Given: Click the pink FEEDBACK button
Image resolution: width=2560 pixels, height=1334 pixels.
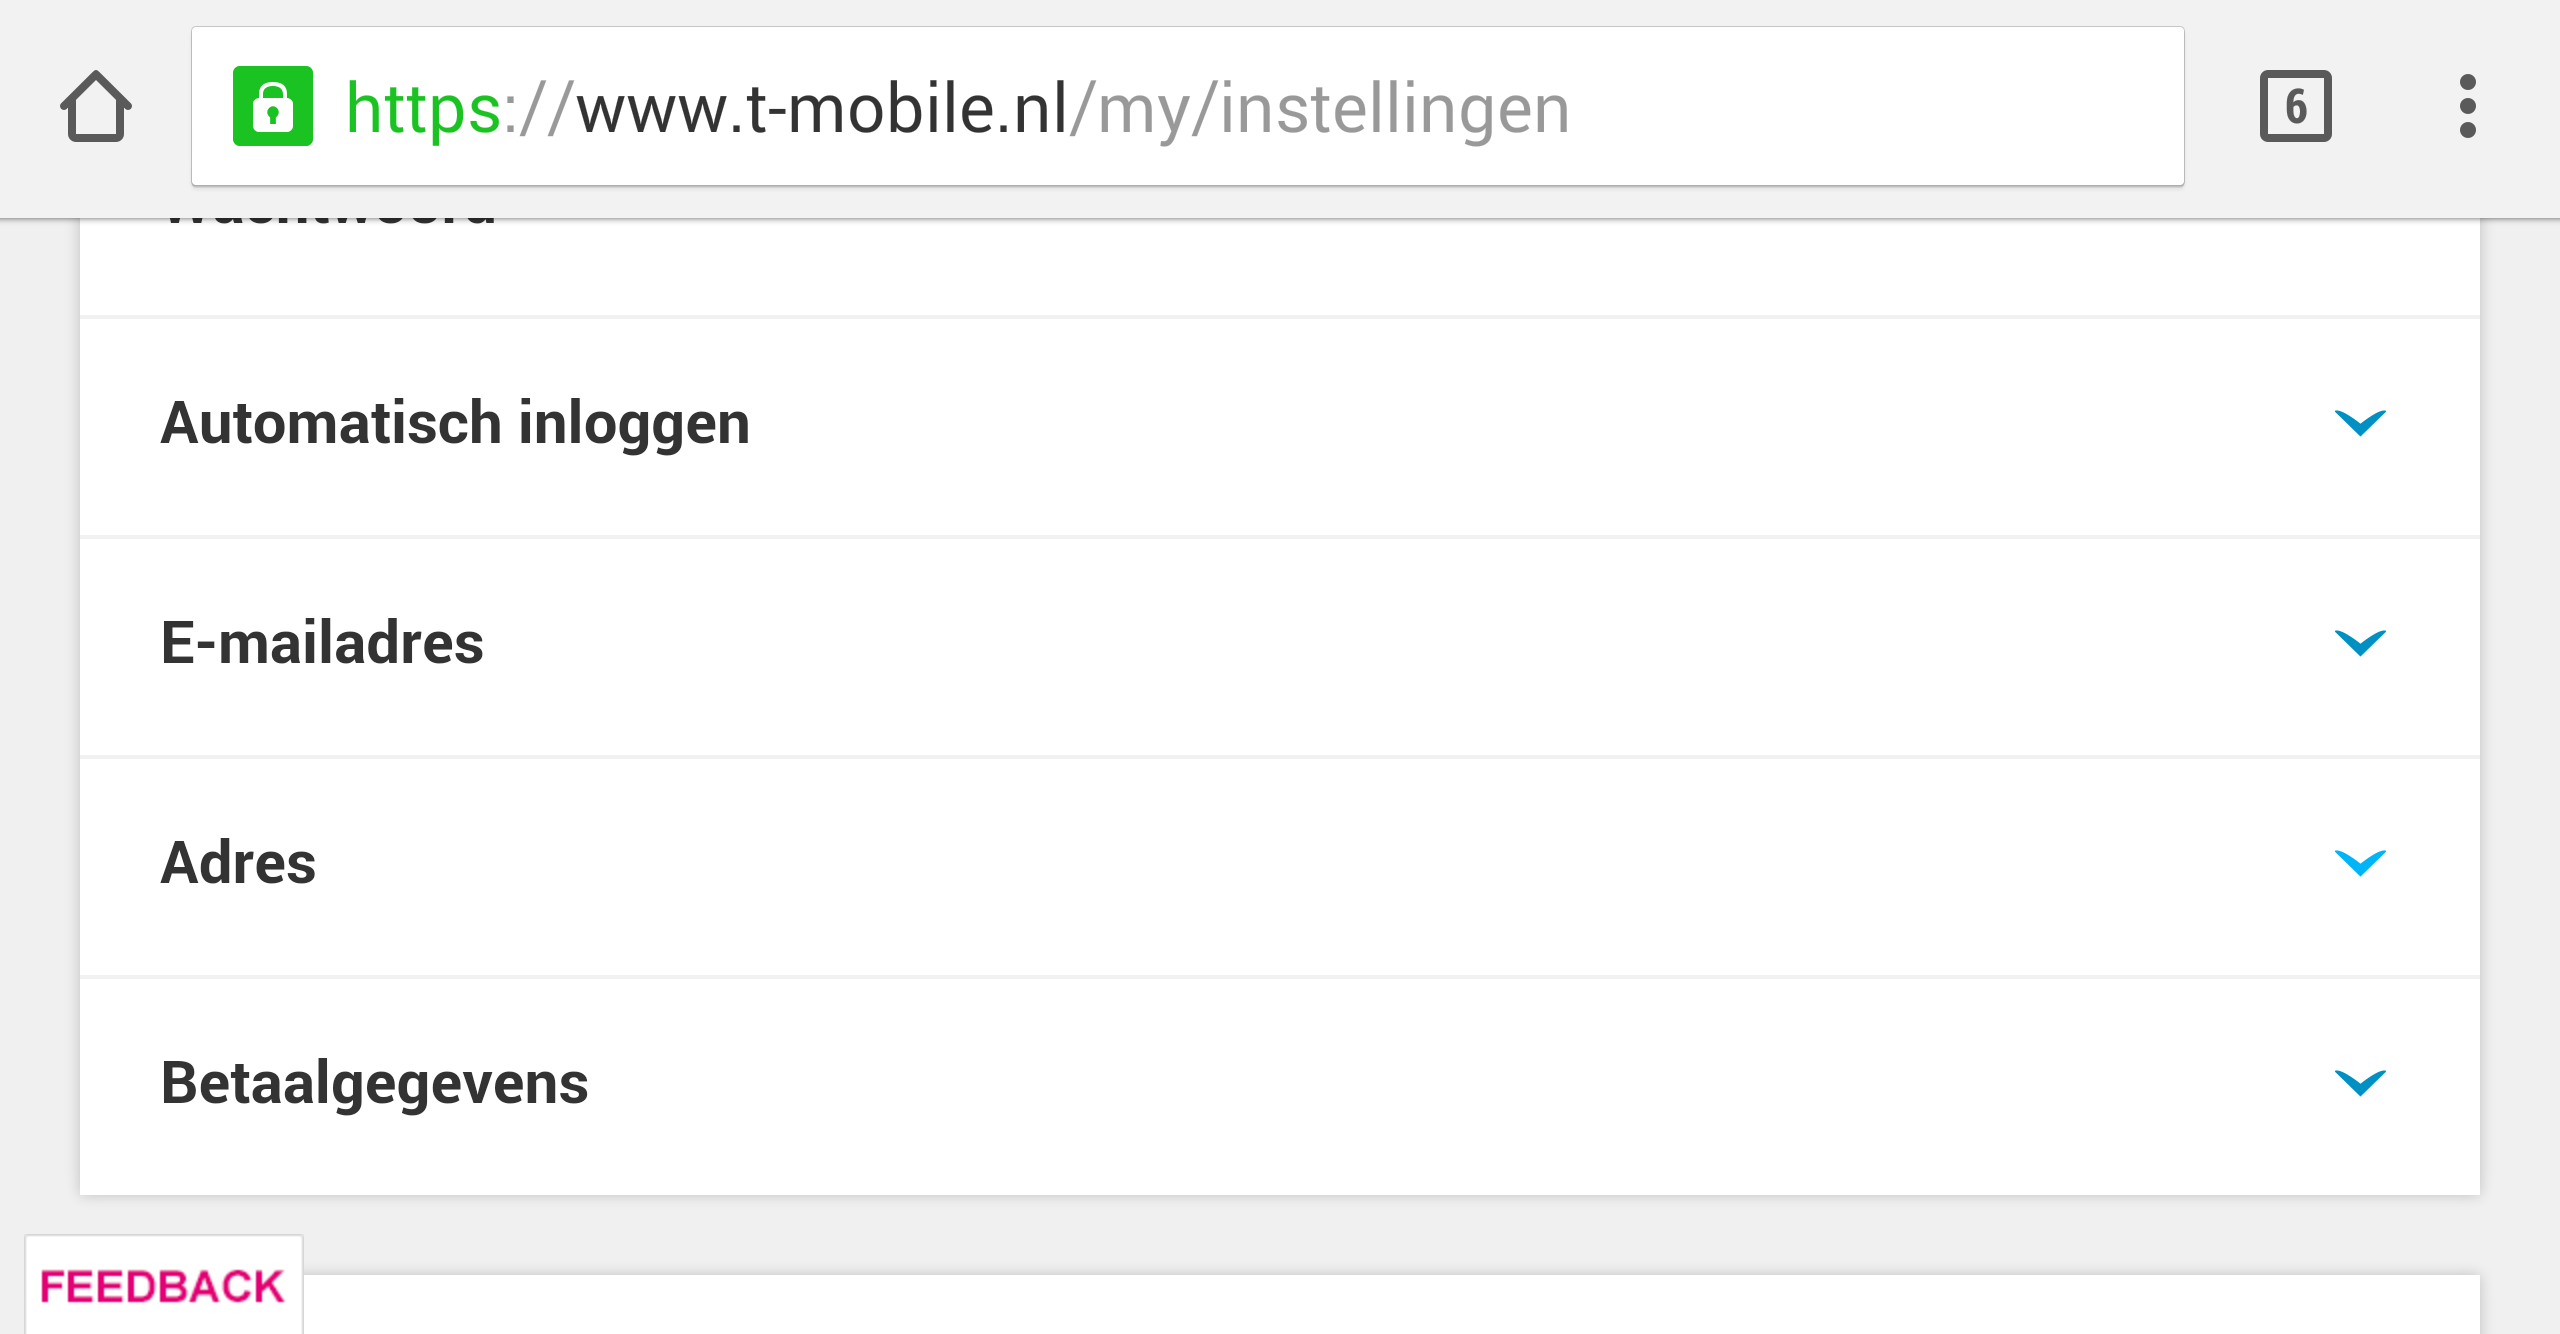Looking at the screenshot, I should pos(163,1286).
